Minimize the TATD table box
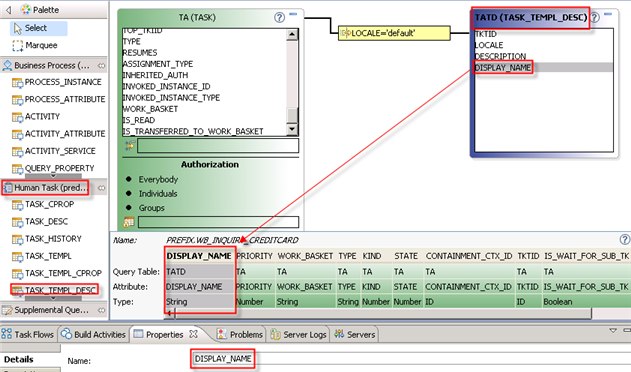Screen dimensions: 631x372 pos(608,14)
